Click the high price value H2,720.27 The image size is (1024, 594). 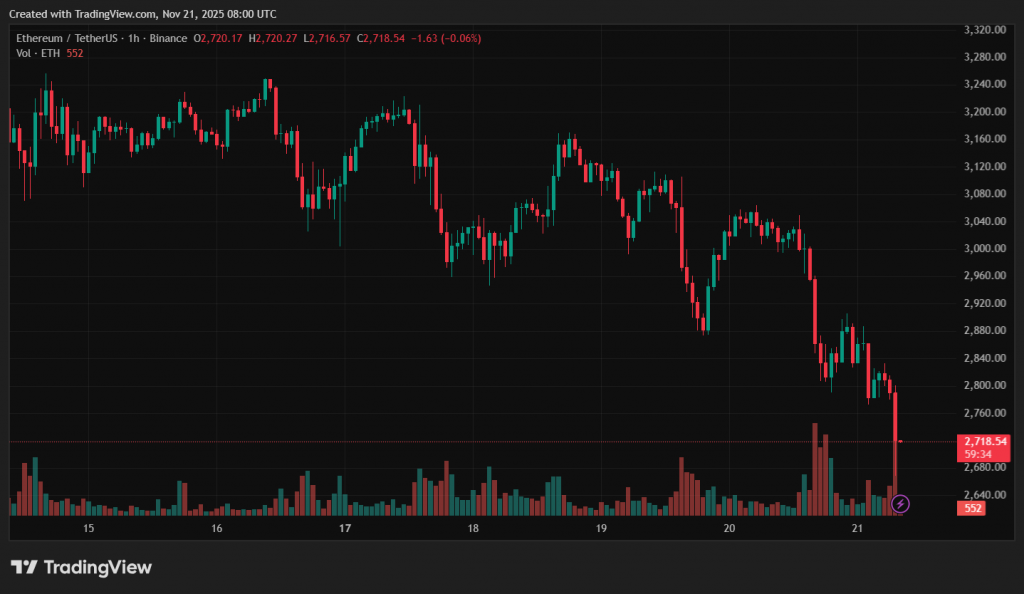click(273, 38)
